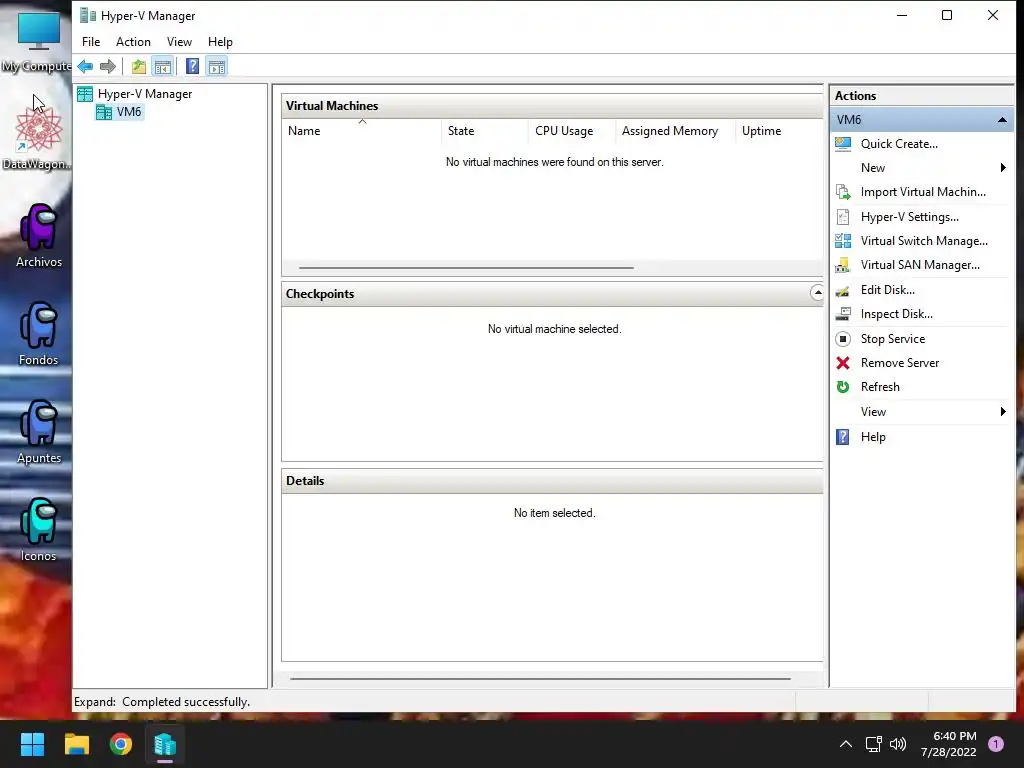Image resolution: width=1024 pixels, height=768 pixels.
Task: Click Virtual Switch Manager icon
Action: pos(843,241)
